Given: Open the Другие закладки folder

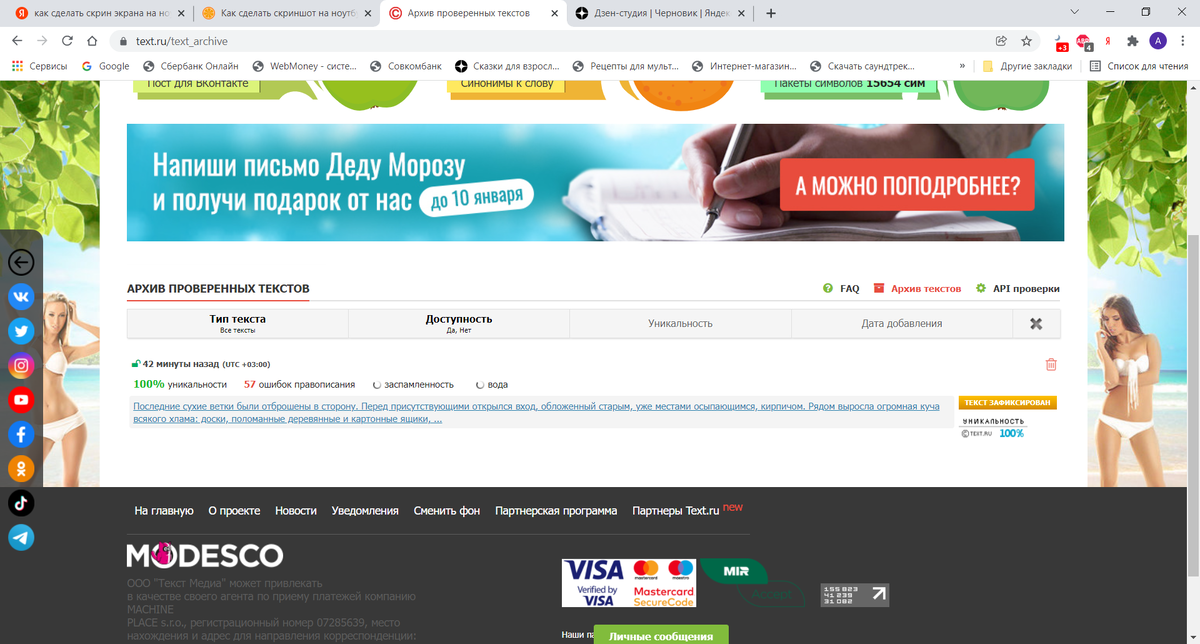Looking at the screenshot, I should pos(1027,66).
